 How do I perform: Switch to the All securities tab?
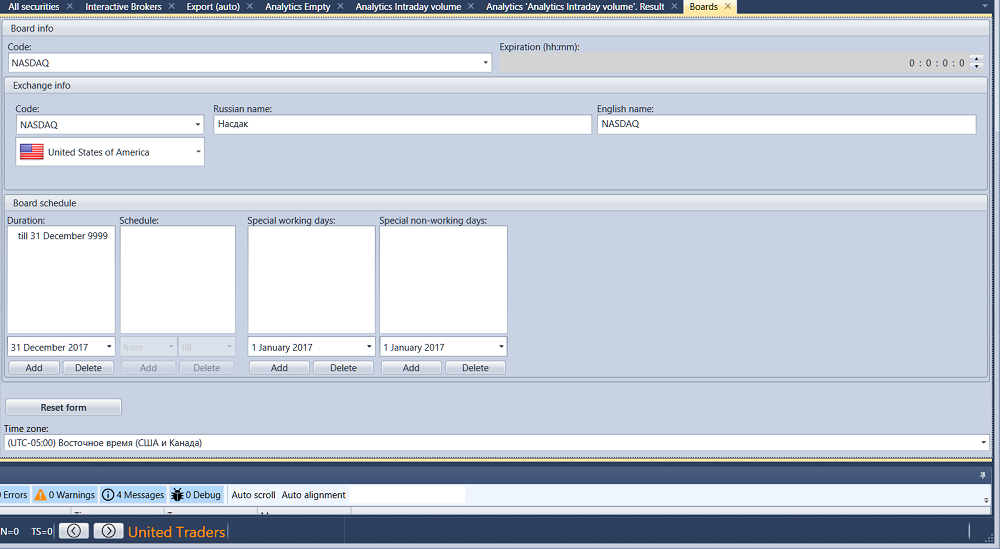[x=34, y=6]
